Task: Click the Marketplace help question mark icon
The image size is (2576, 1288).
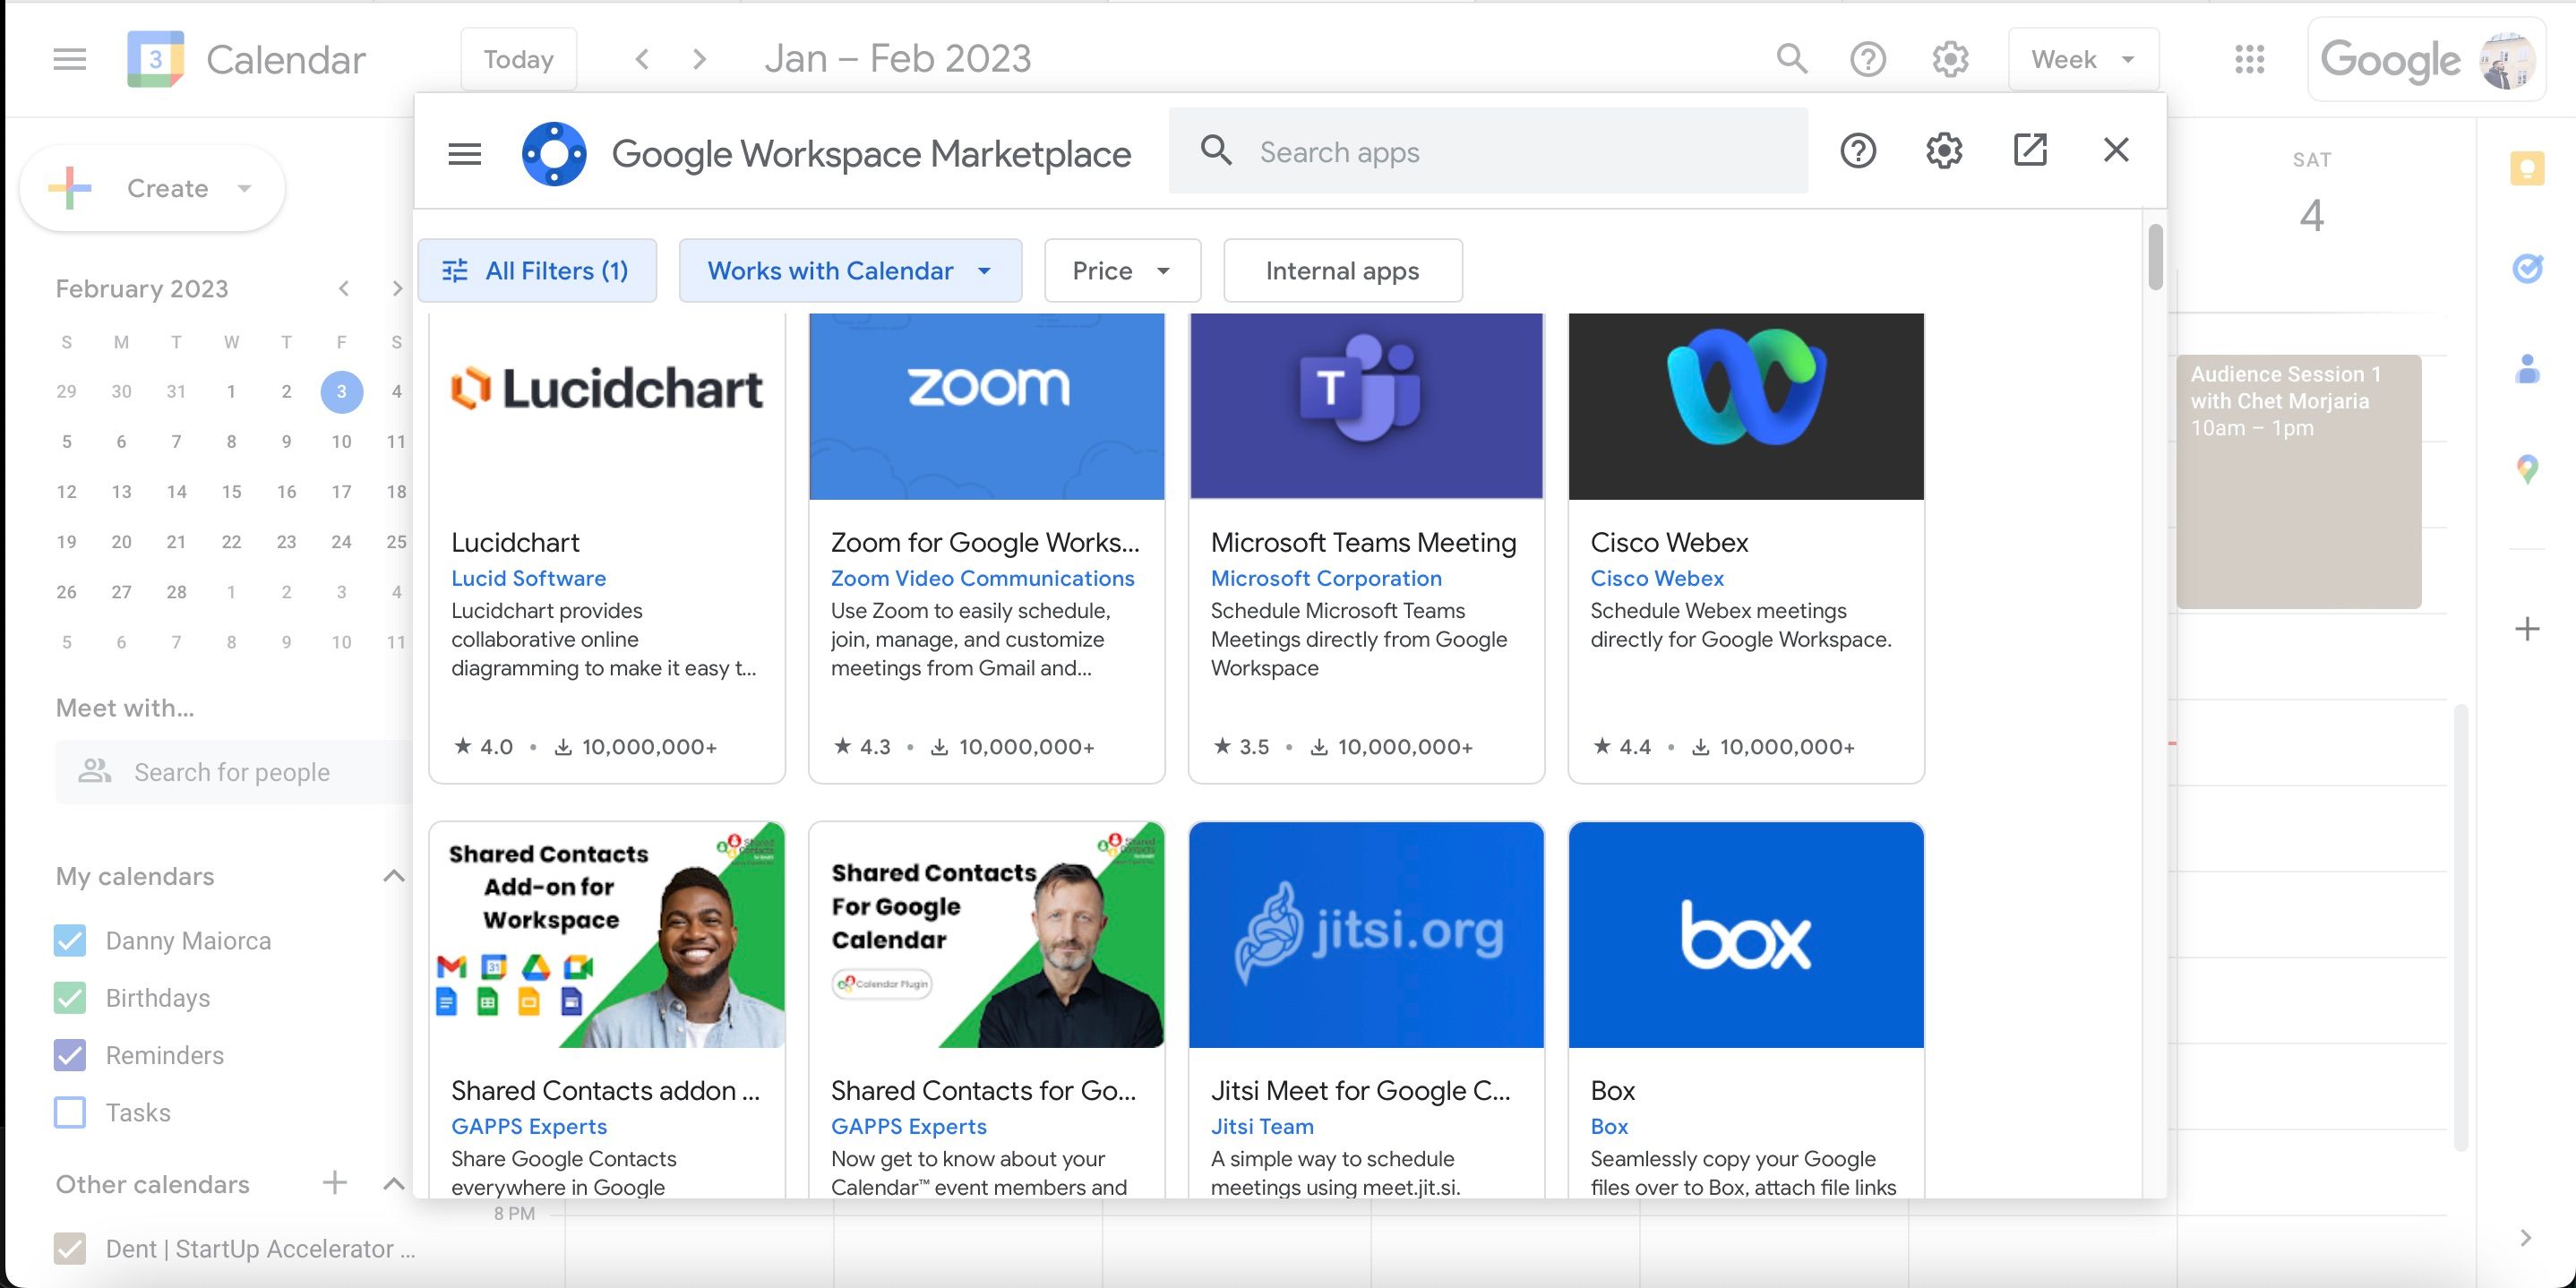Action: 1857,151
